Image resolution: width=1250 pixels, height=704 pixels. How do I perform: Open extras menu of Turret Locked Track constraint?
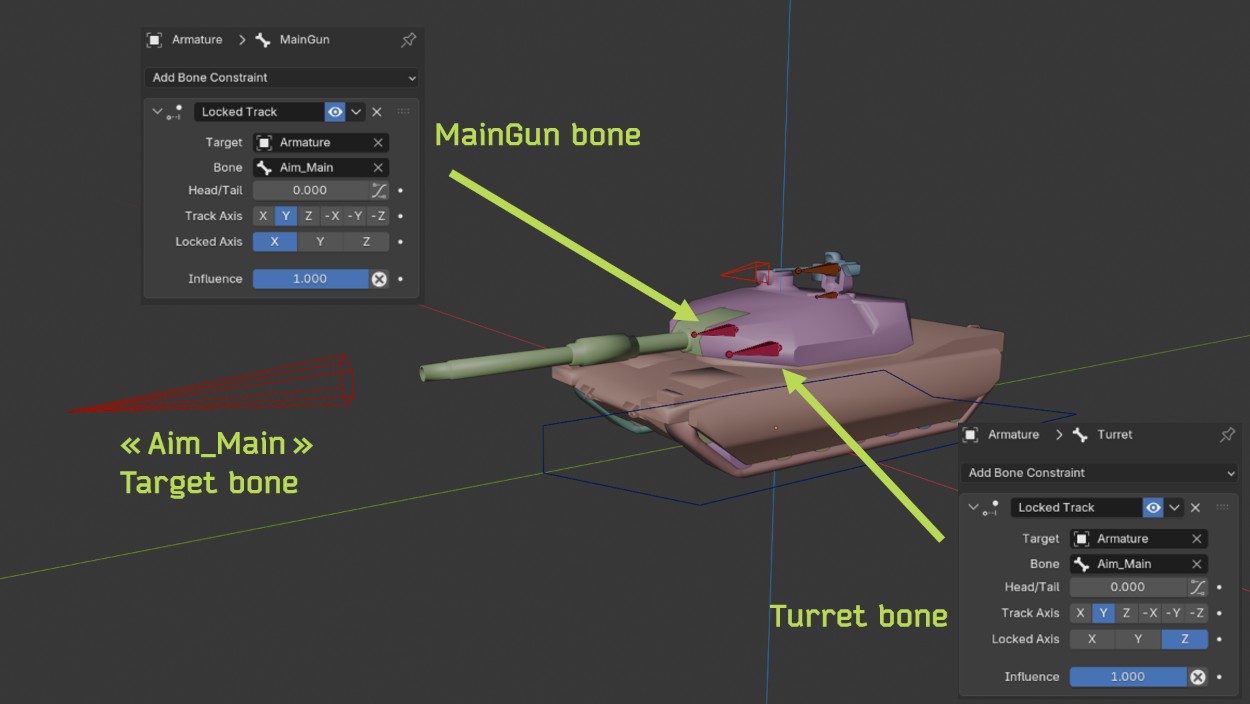tap(1174, 508)
